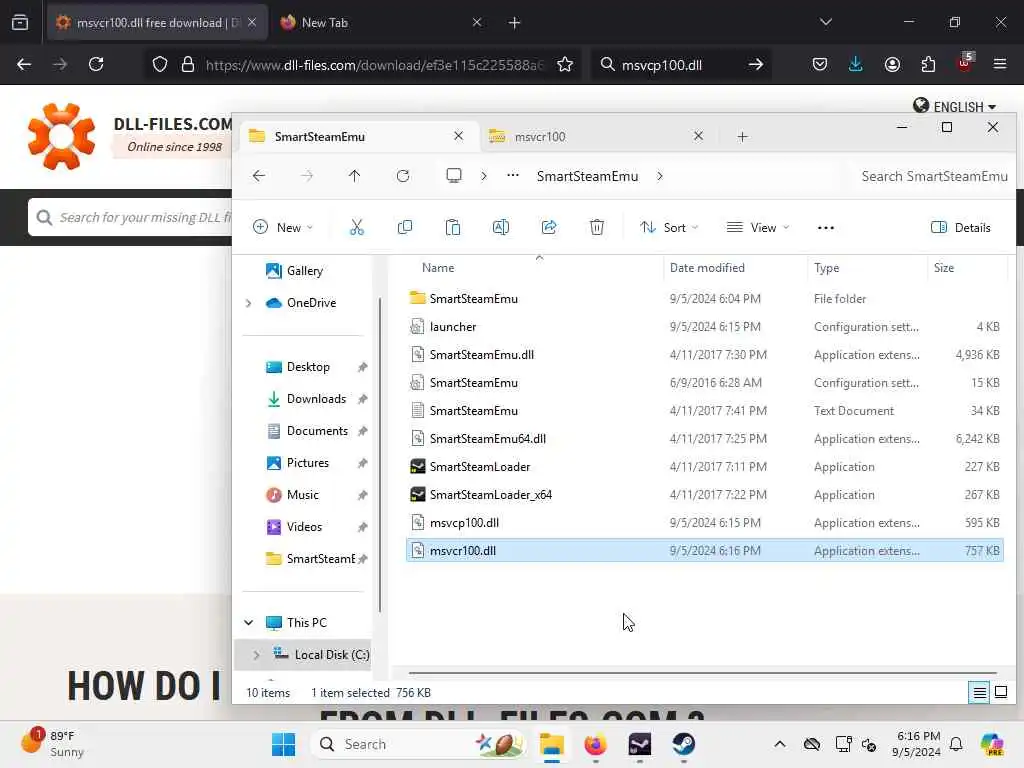Open the New dropdown in Explorer
Screen dimensions: 1024x768
coord(283,227)
